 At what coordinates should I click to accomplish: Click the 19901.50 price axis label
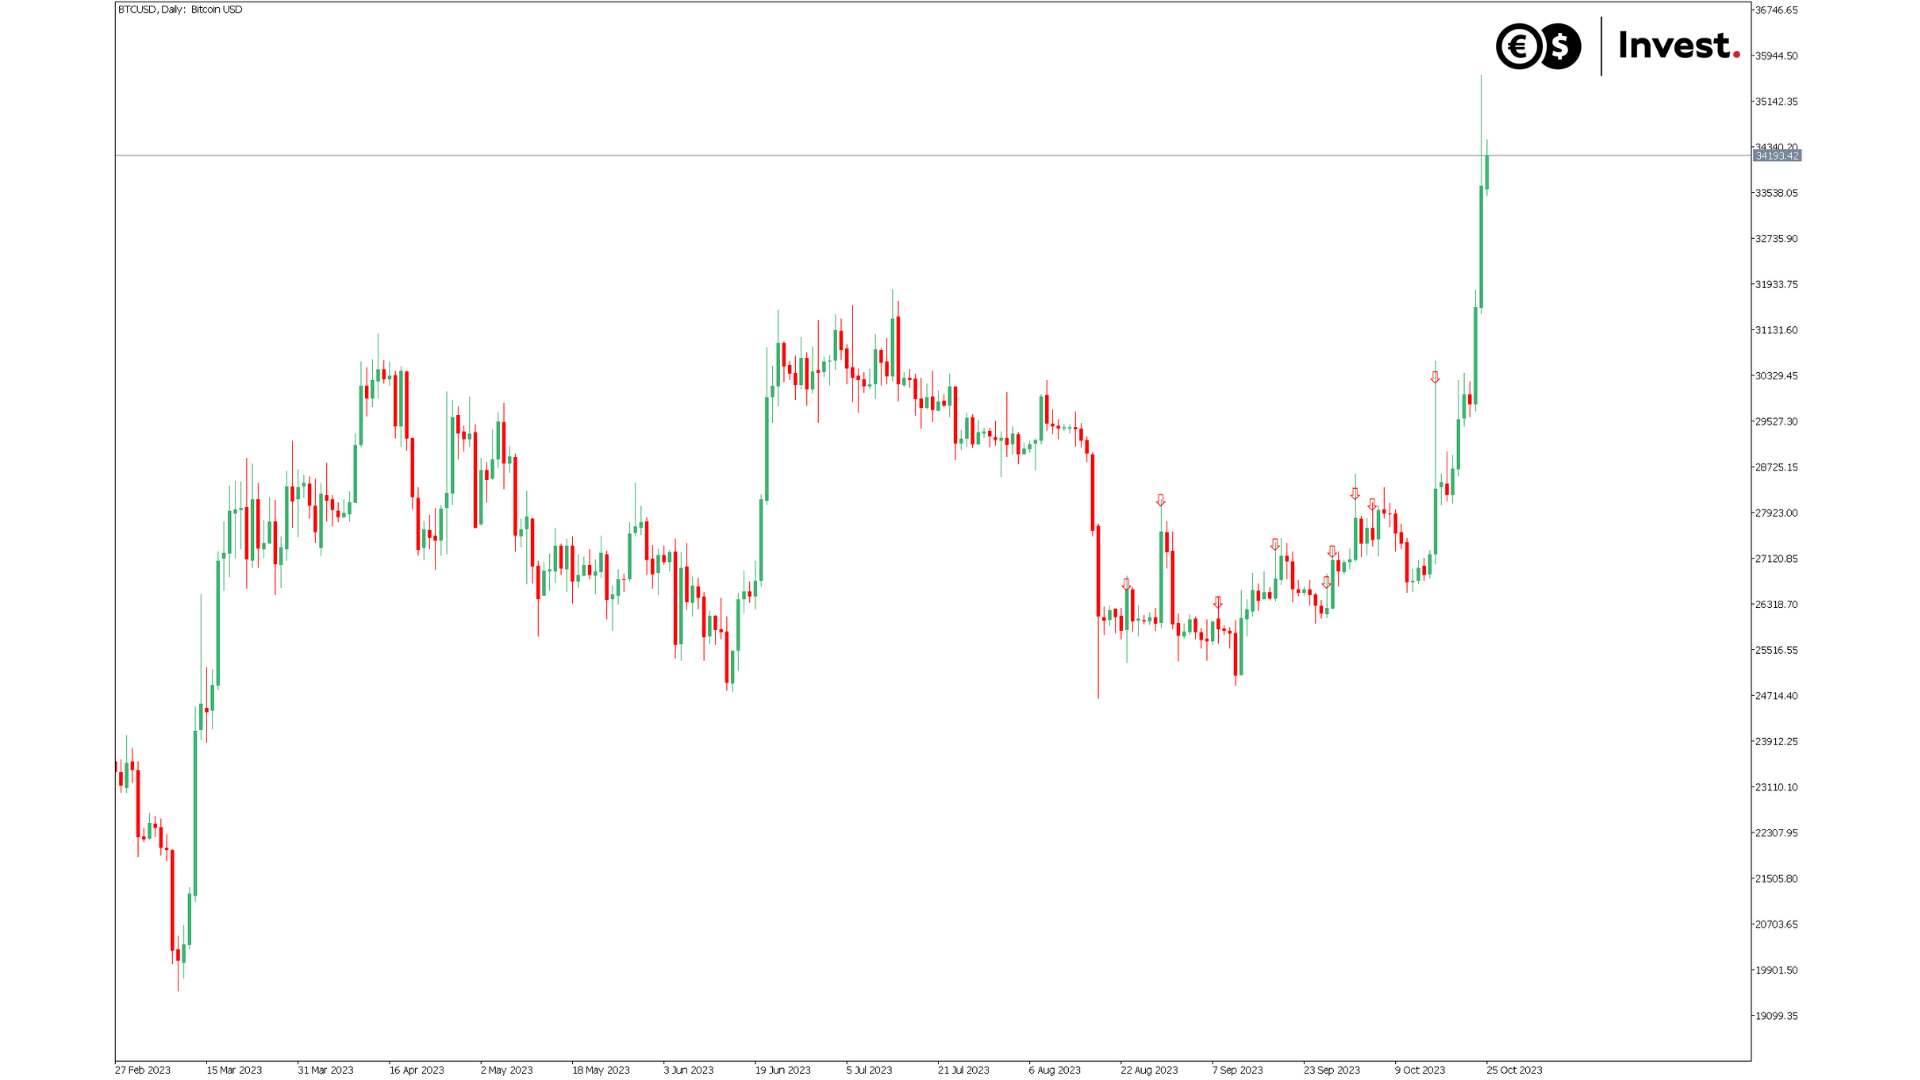[x=1776, y=970]
